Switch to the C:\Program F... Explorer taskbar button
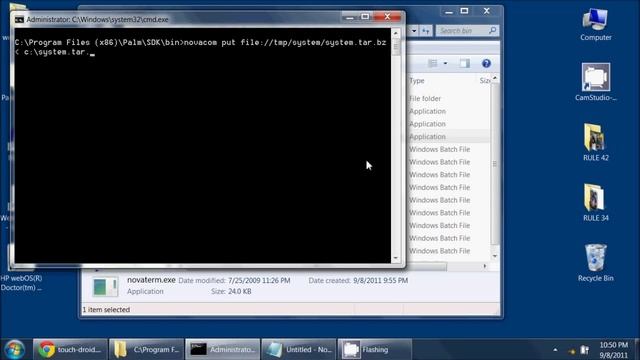Image resolution: width=640 pixels, height=360 pixels. (146, 349)
